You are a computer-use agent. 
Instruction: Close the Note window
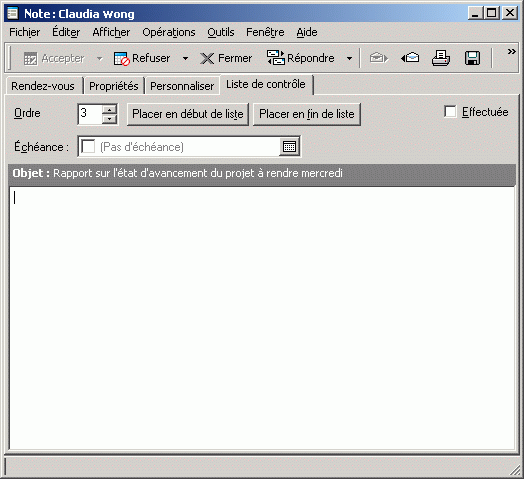pos(510,13)
